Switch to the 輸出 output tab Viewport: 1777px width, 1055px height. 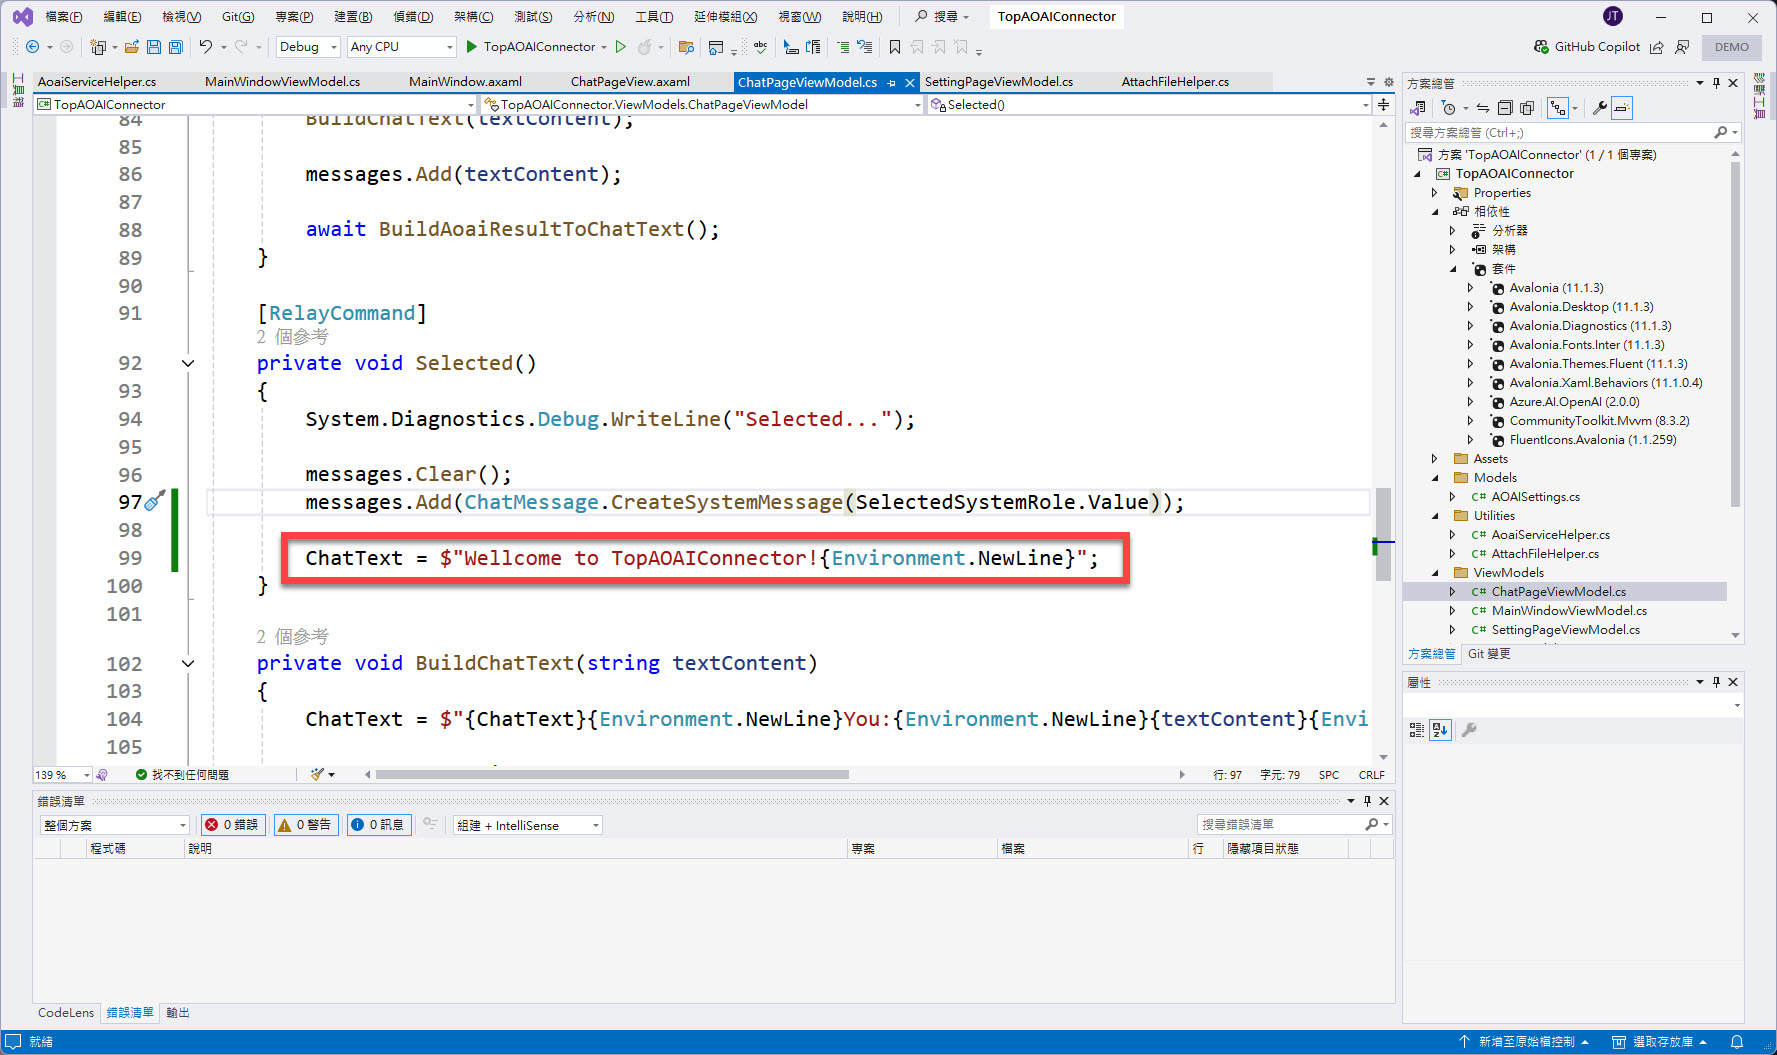coord(178,1013)
